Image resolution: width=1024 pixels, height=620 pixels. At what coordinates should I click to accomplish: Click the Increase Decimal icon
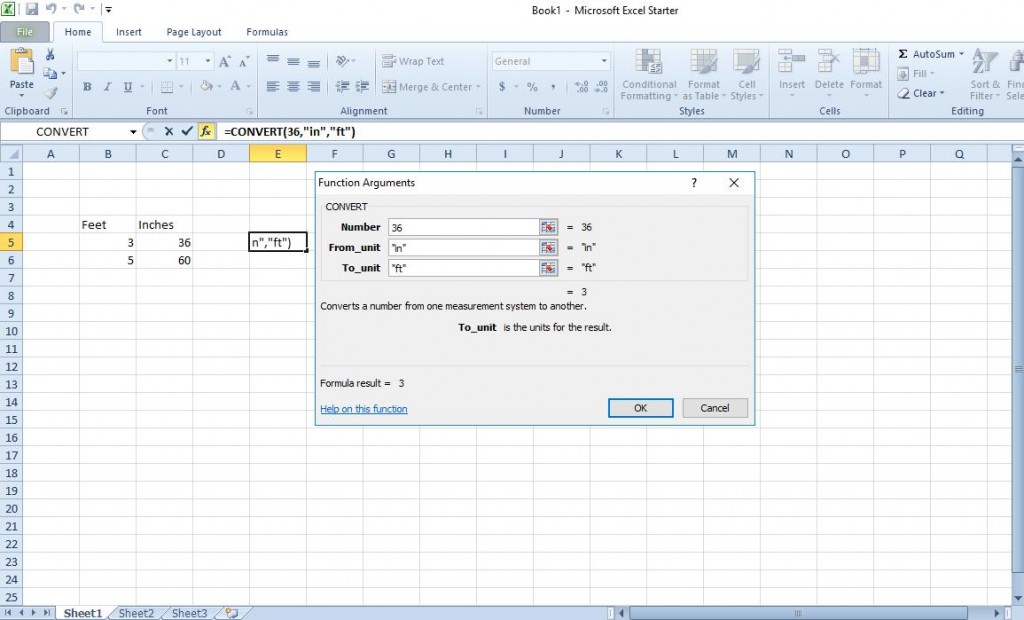coord(581,86)
